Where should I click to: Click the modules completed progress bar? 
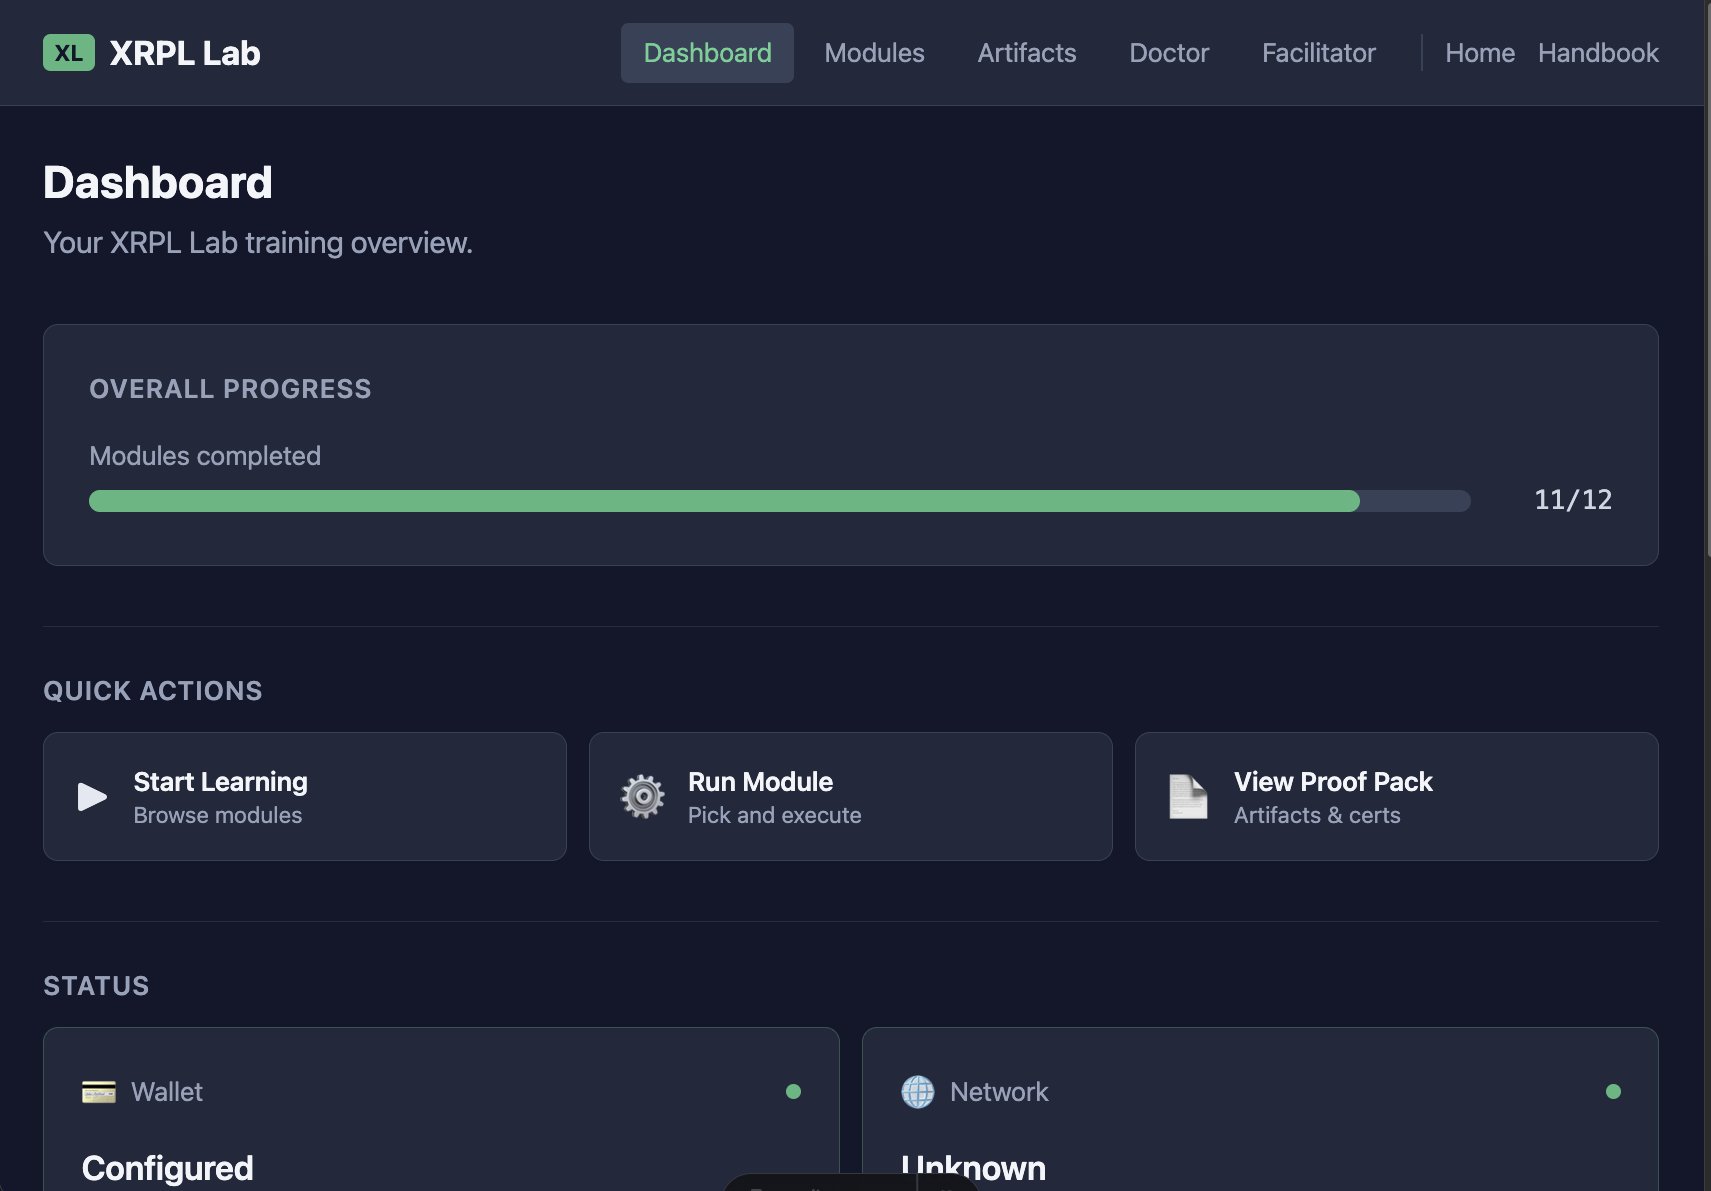pyautogui.click(x=780, y=501)
